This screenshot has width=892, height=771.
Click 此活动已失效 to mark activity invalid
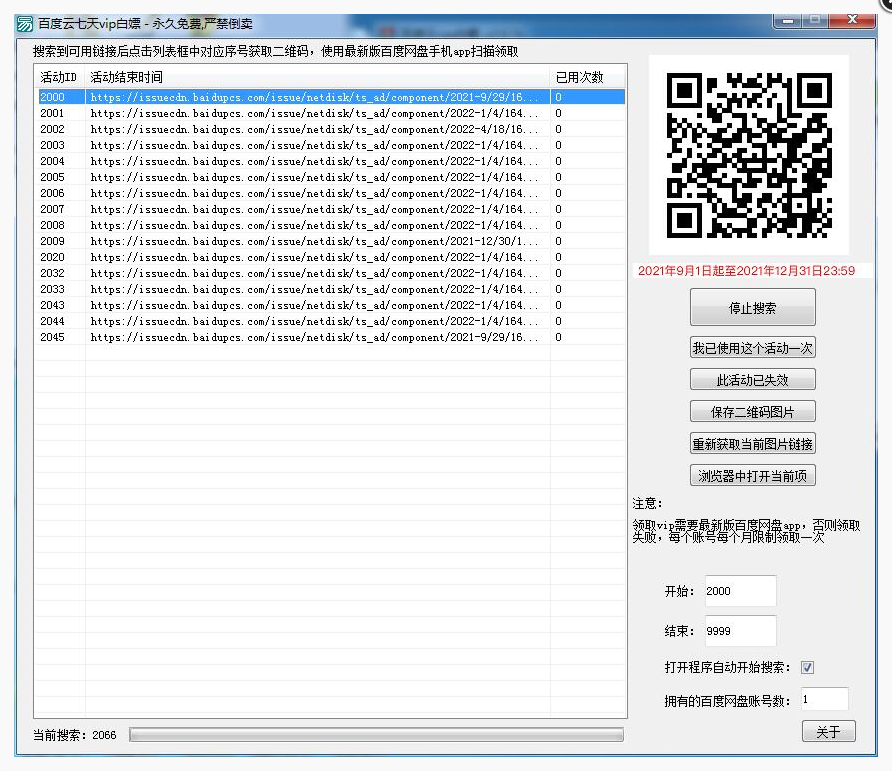751,379
